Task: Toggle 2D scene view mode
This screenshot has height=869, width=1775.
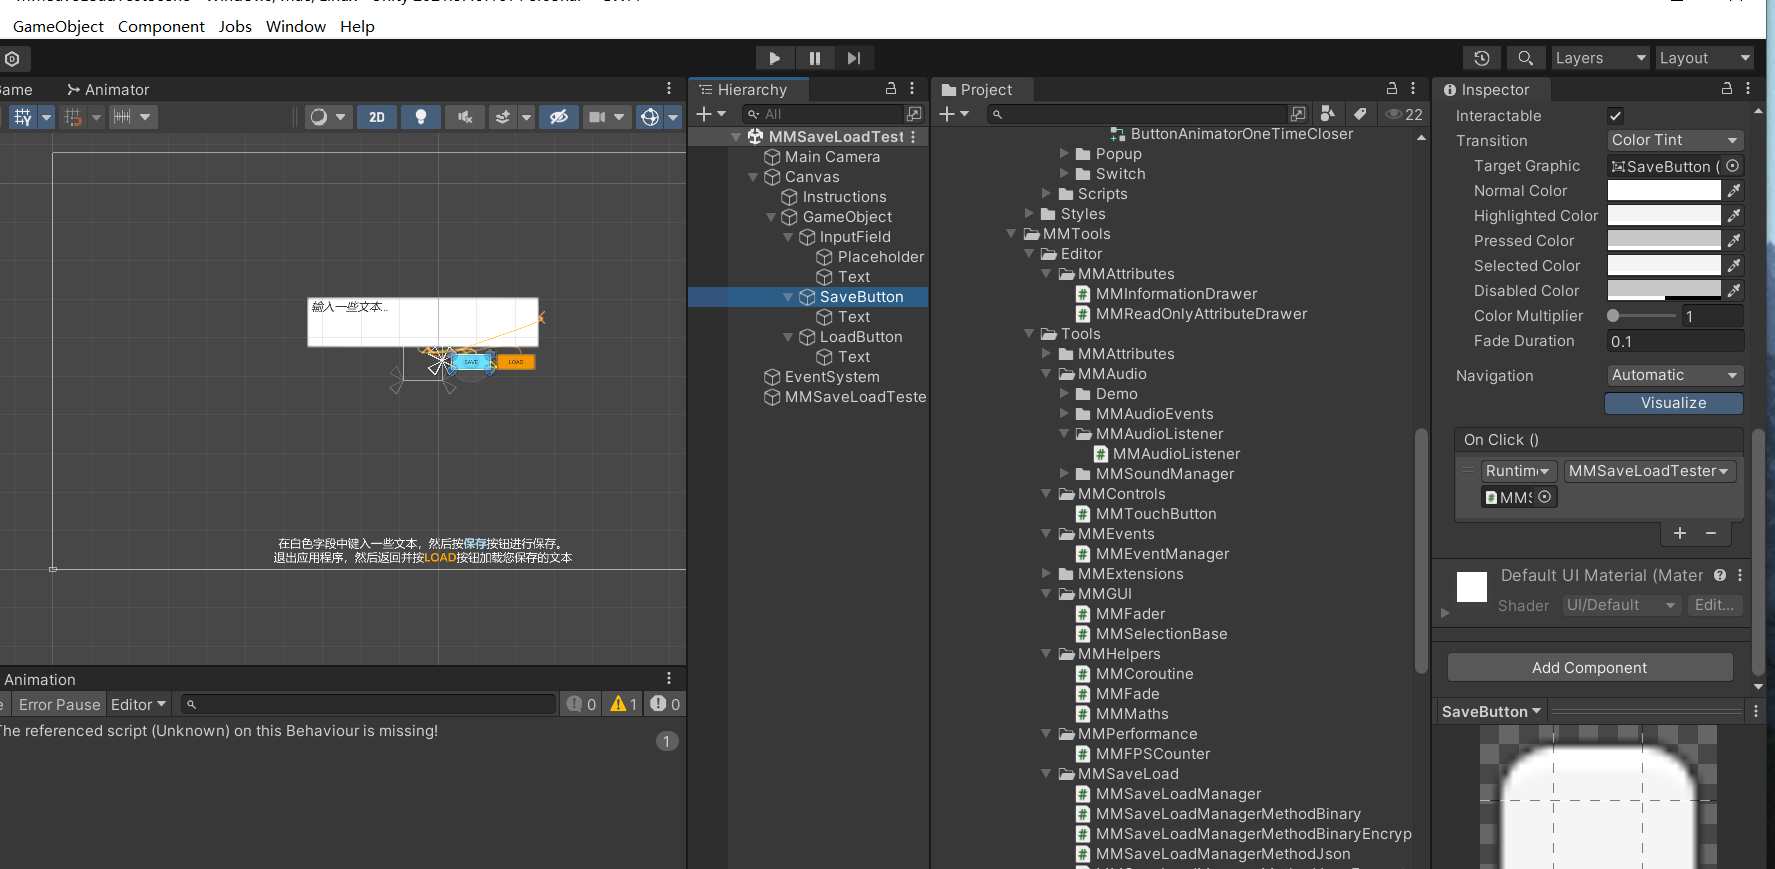Action: [377, 117]
